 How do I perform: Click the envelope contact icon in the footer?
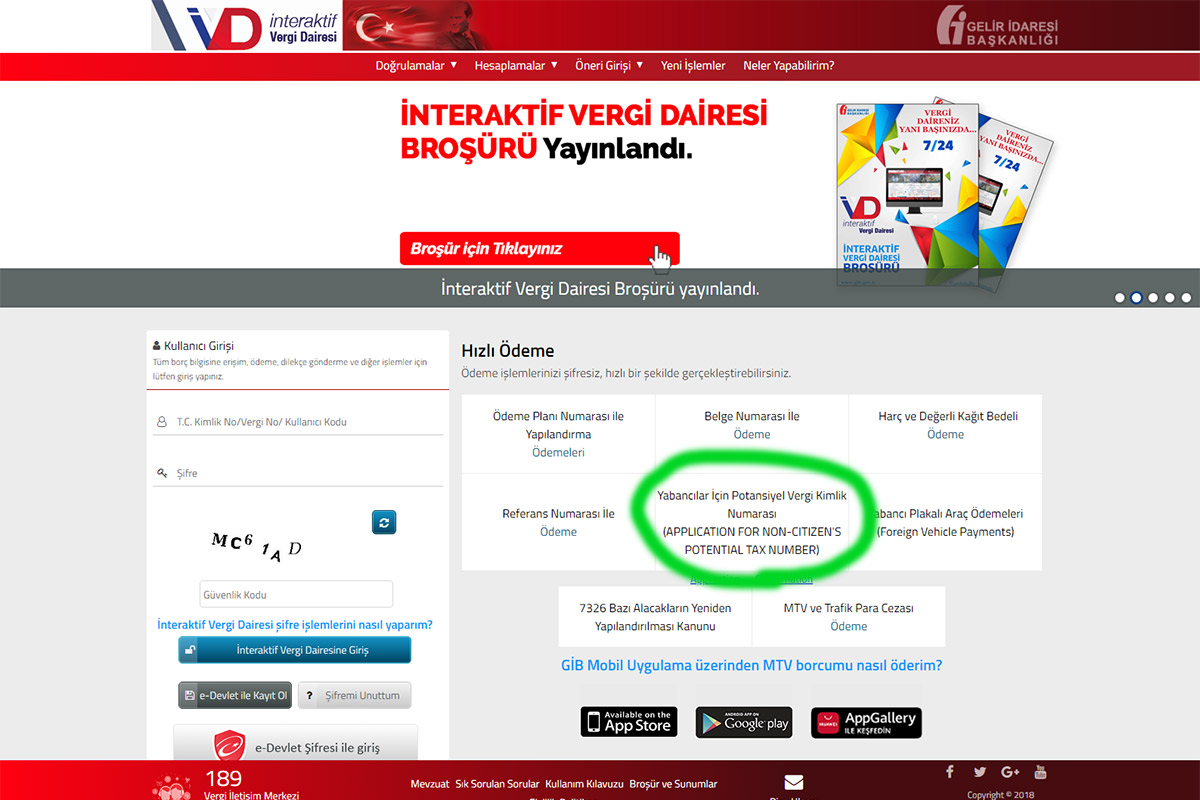click(x=794, y=781)
